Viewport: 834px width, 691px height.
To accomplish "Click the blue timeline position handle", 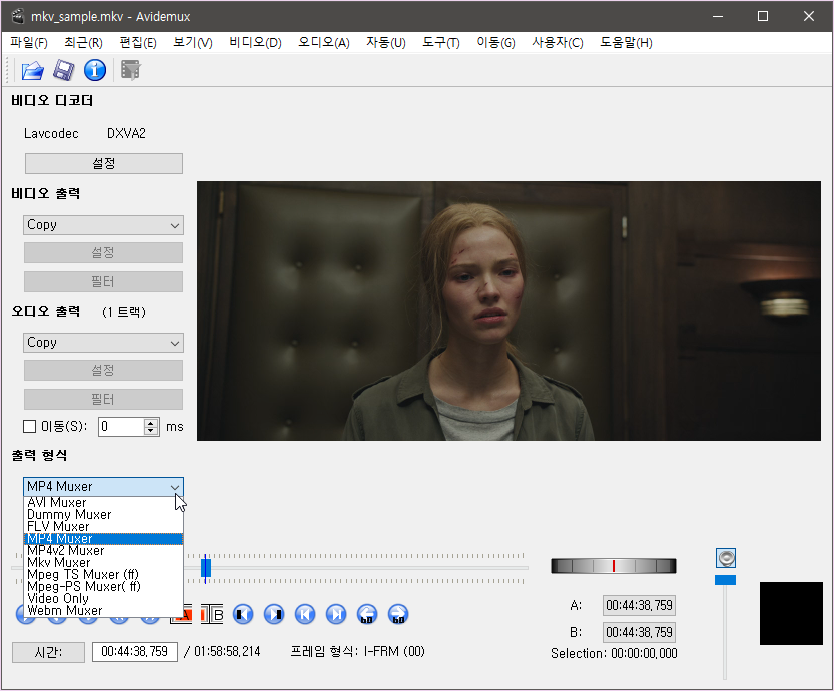I will (206, 568).
